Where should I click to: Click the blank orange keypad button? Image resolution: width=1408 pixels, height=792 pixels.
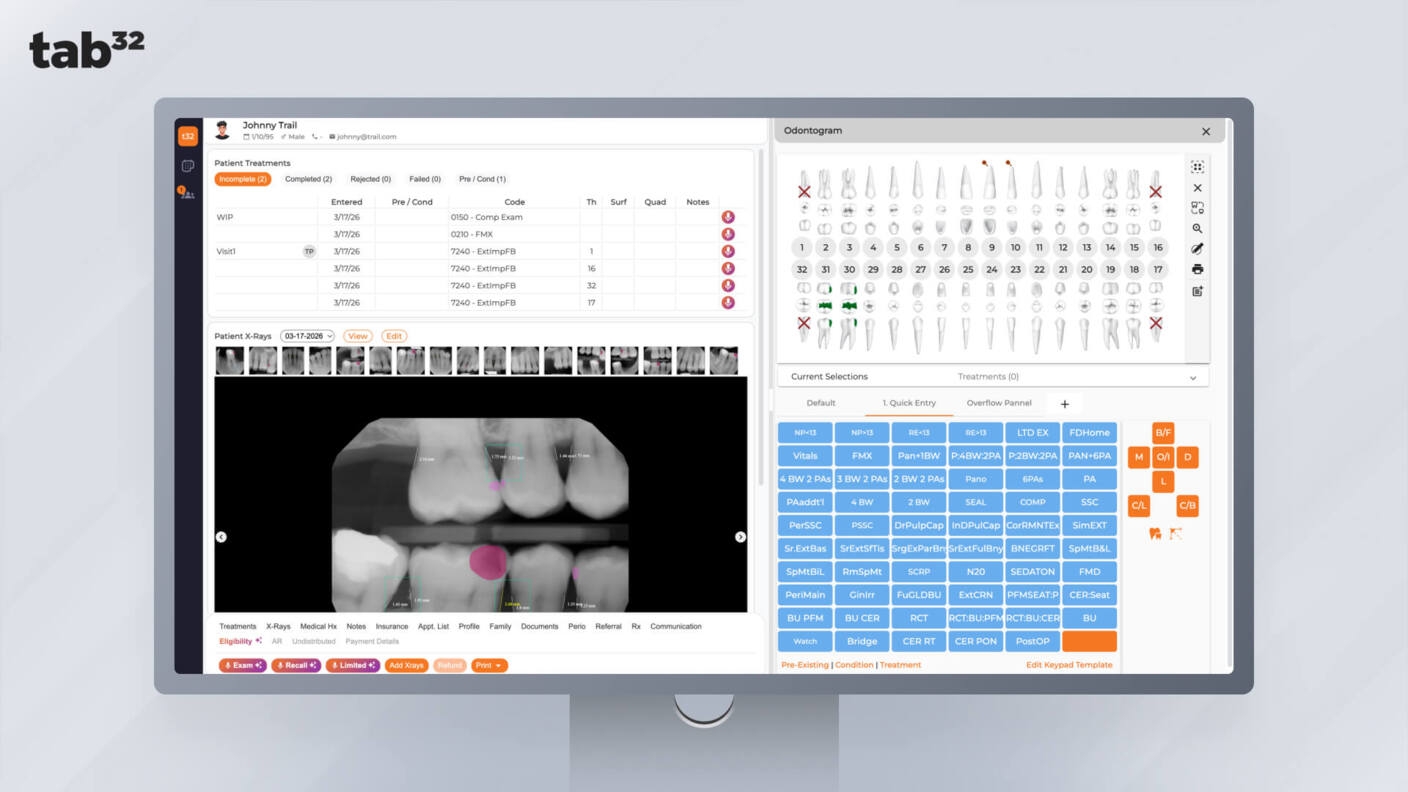[x=1089, y=641]
